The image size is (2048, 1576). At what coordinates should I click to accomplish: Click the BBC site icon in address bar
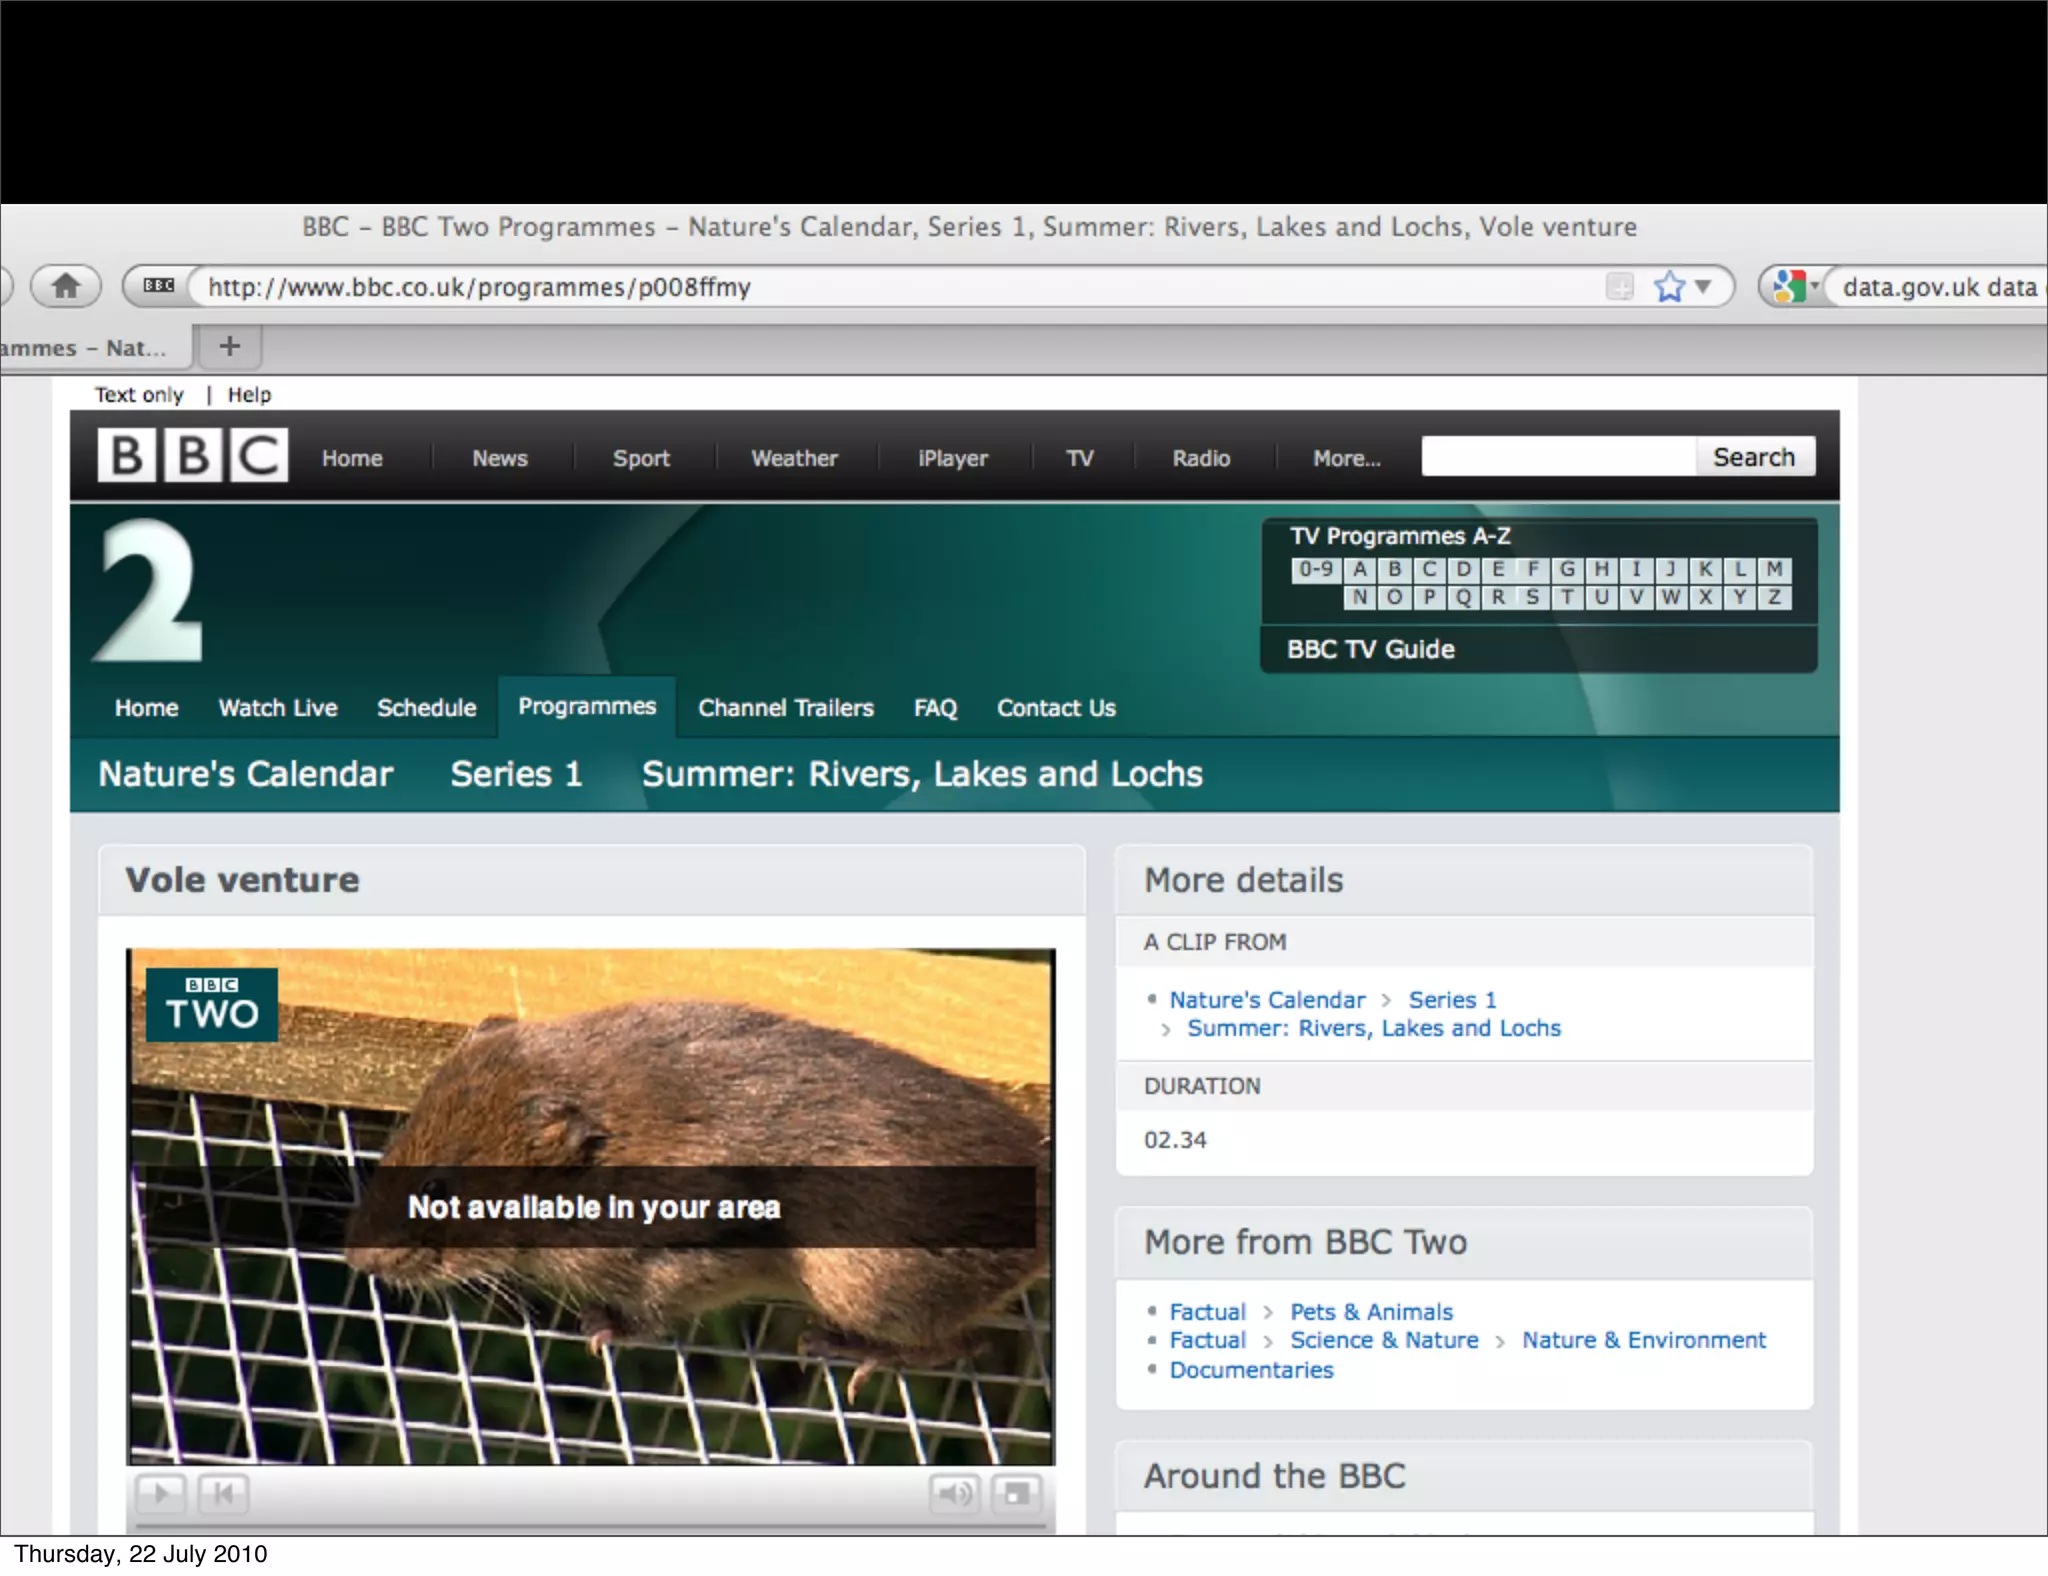pyautogui.click(x=158, y=287)
